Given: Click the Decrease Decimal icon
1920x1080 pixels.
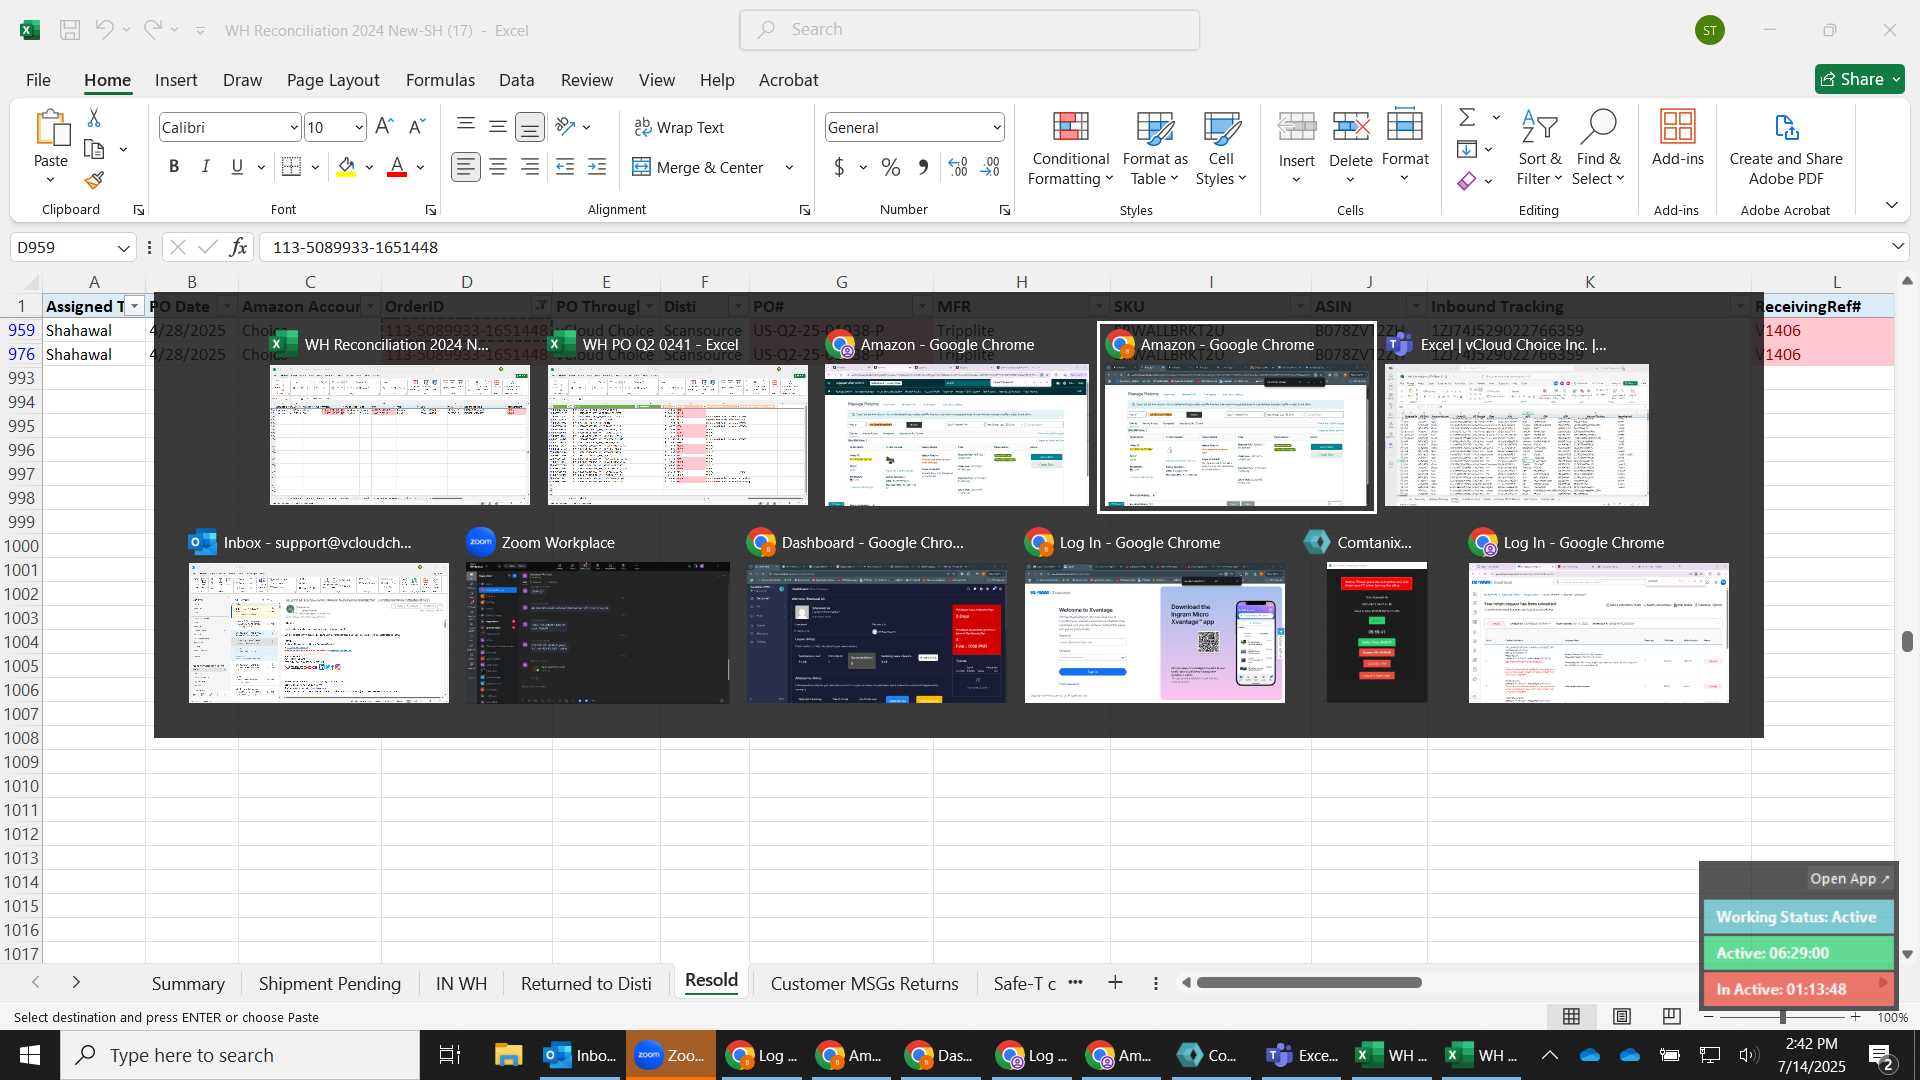Looking at the screenshot, I should click(990, 167).
